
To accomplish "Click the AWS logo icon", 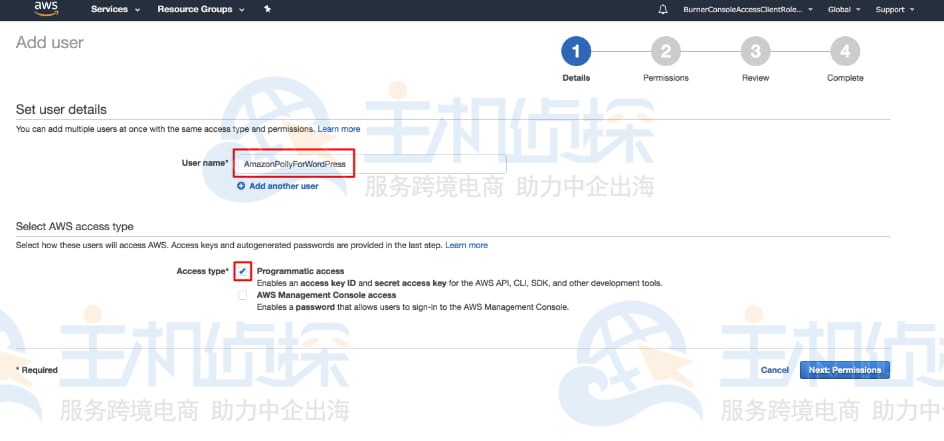I will pyautogui.click(x=46, y=8).
